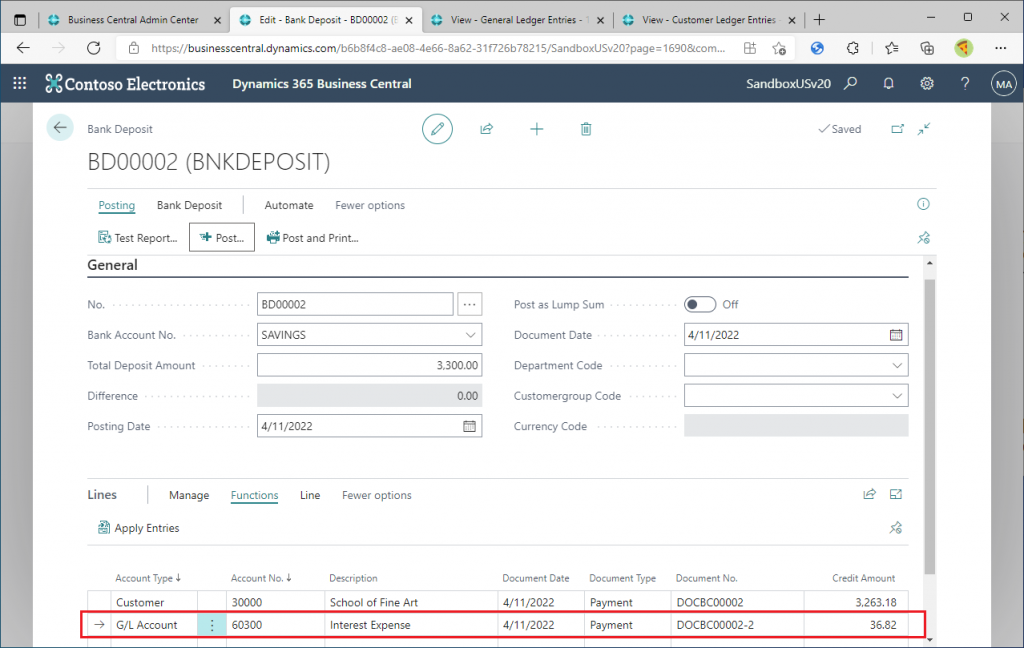Screen dimensions: 1024x648
Task: Click Apply Entries action
Action: [138, 528]
